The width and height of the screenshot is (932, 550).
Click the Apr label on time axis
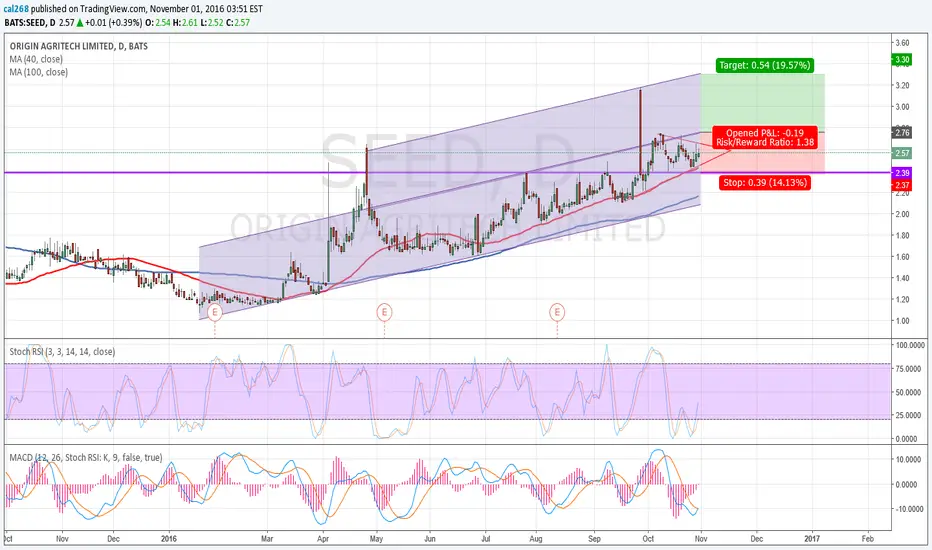[323, 539]
